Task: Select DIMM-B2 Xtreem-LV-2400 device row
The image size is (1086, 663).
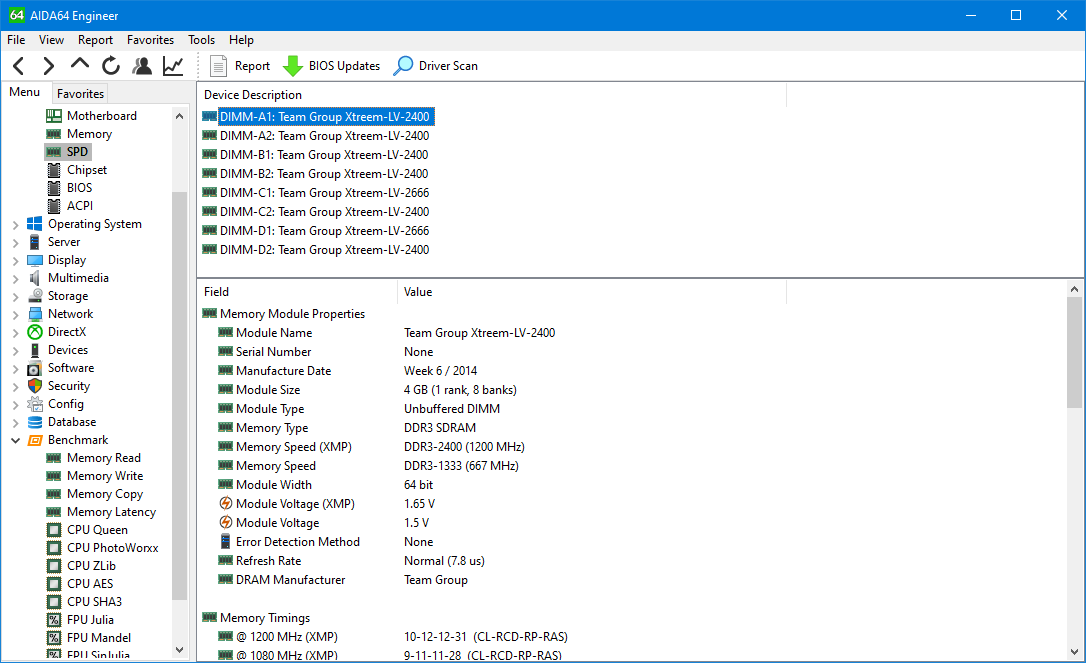Action: pyautogui.click(x=323, y=174)
